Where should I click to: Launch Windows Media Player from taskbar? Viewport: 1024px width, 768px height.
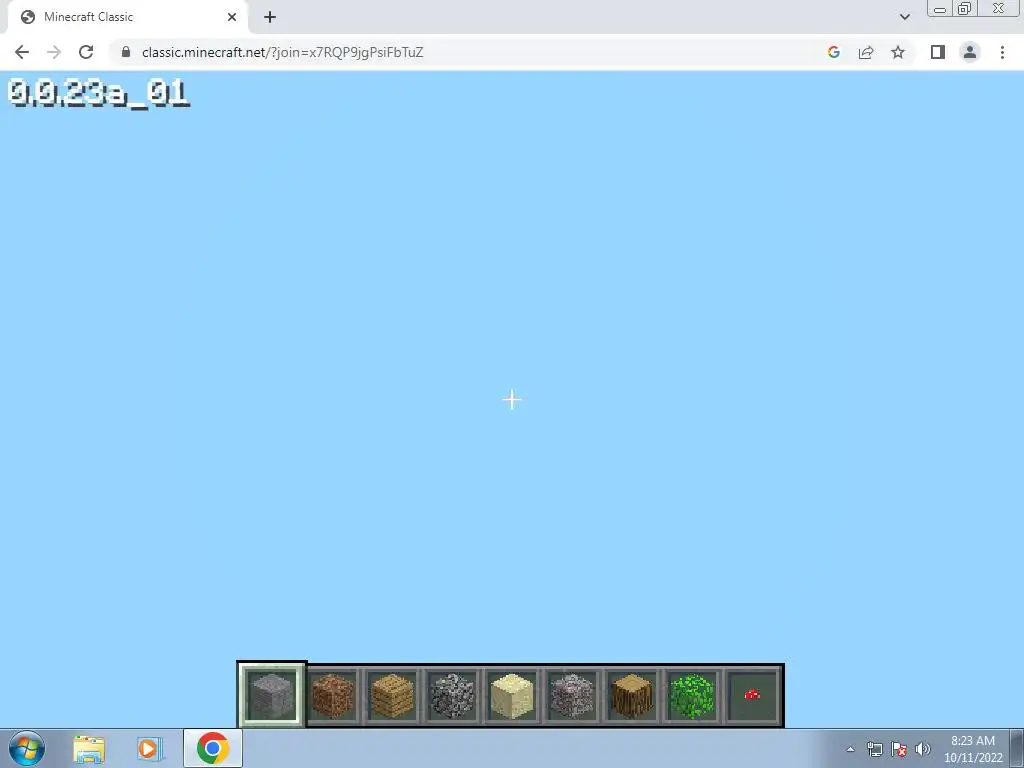click(149, 748)
